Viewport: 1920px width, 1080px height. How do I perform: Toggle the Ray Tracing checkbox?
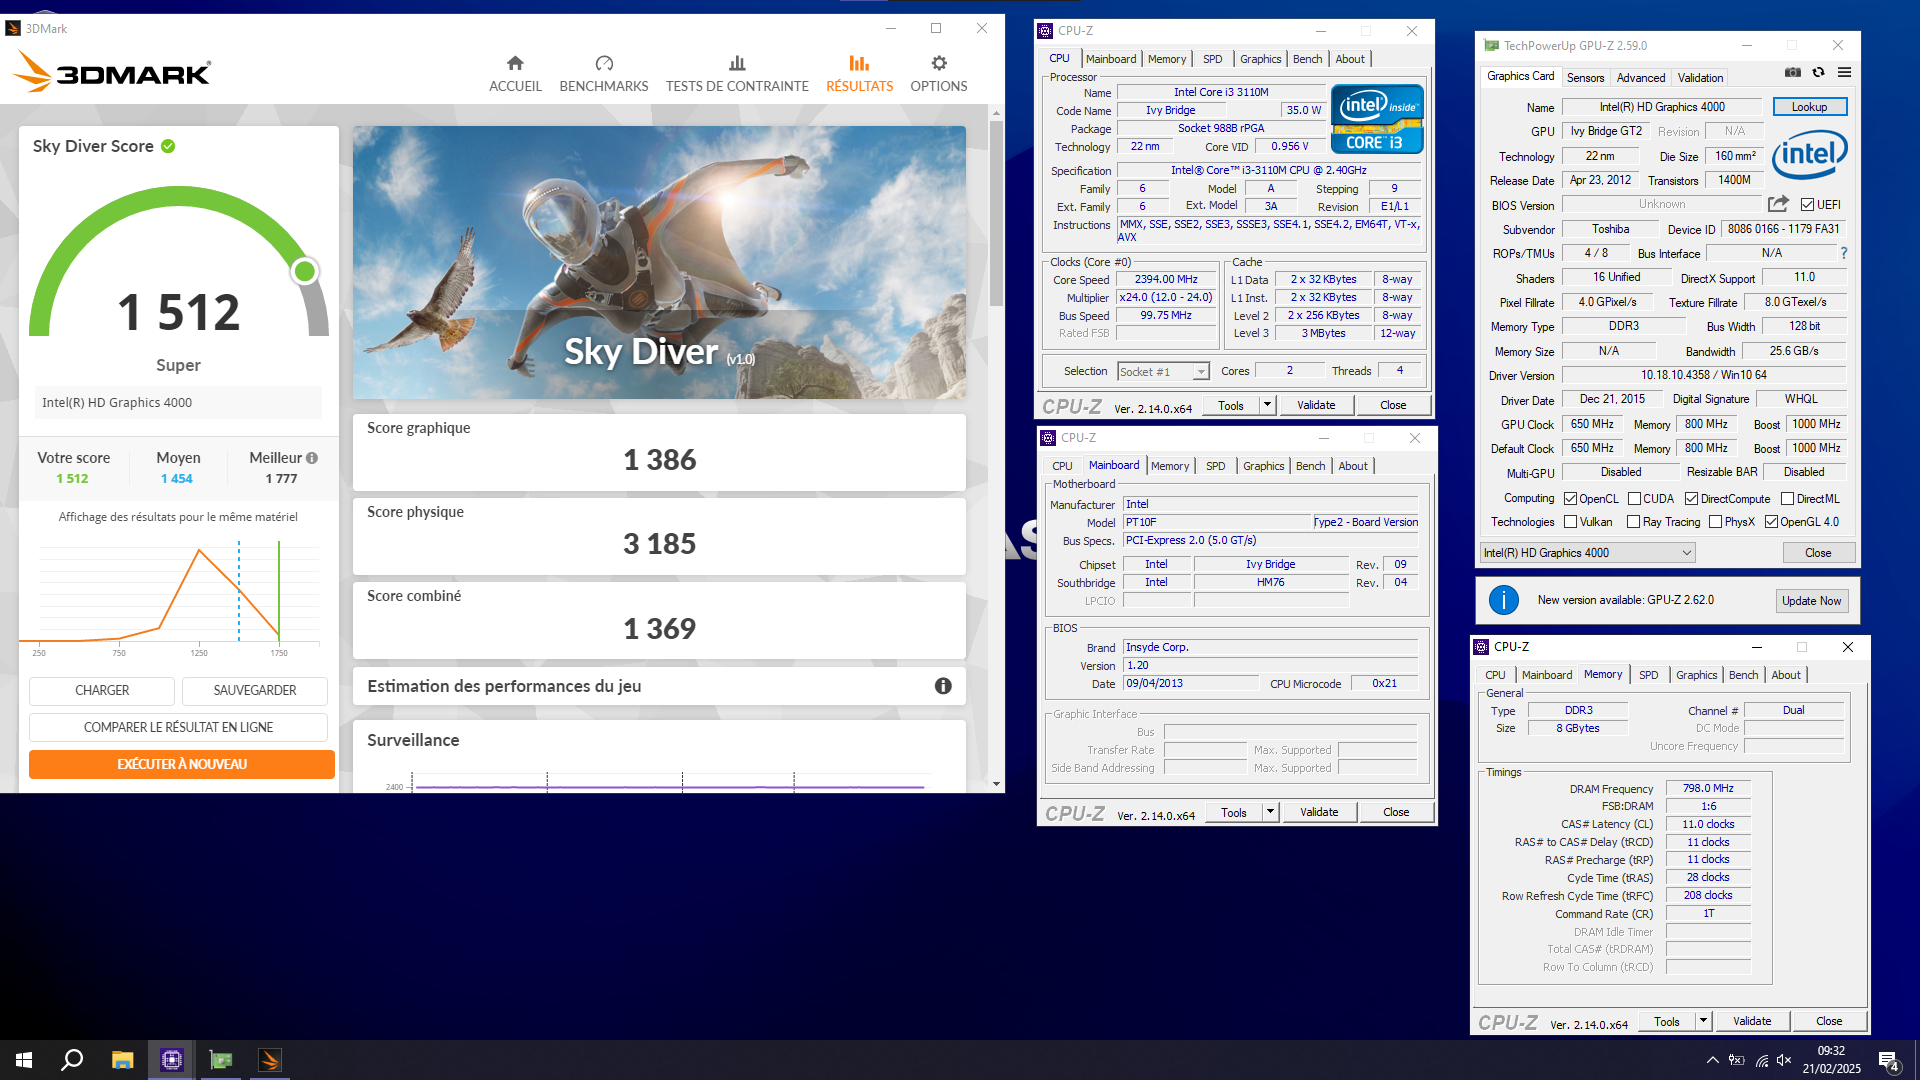click(x=1633, y=522)
